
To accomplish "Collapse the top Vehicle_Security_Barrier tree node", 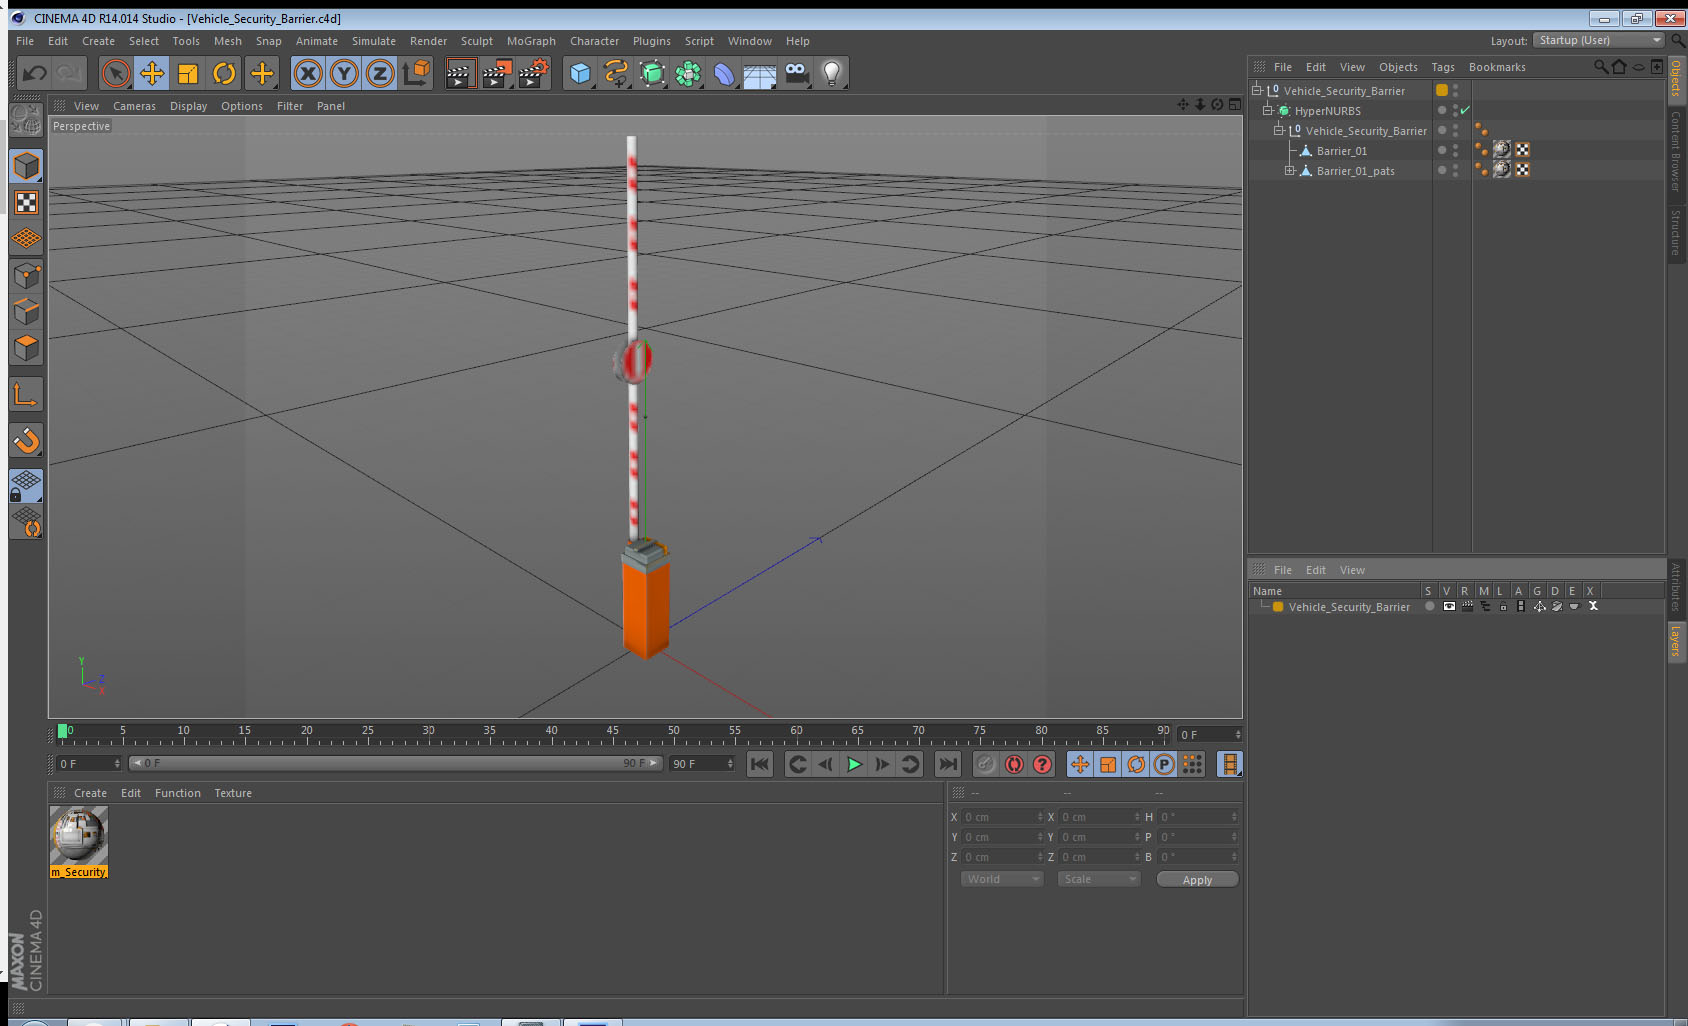I will pyautogui.click(x=1257, y=90).
